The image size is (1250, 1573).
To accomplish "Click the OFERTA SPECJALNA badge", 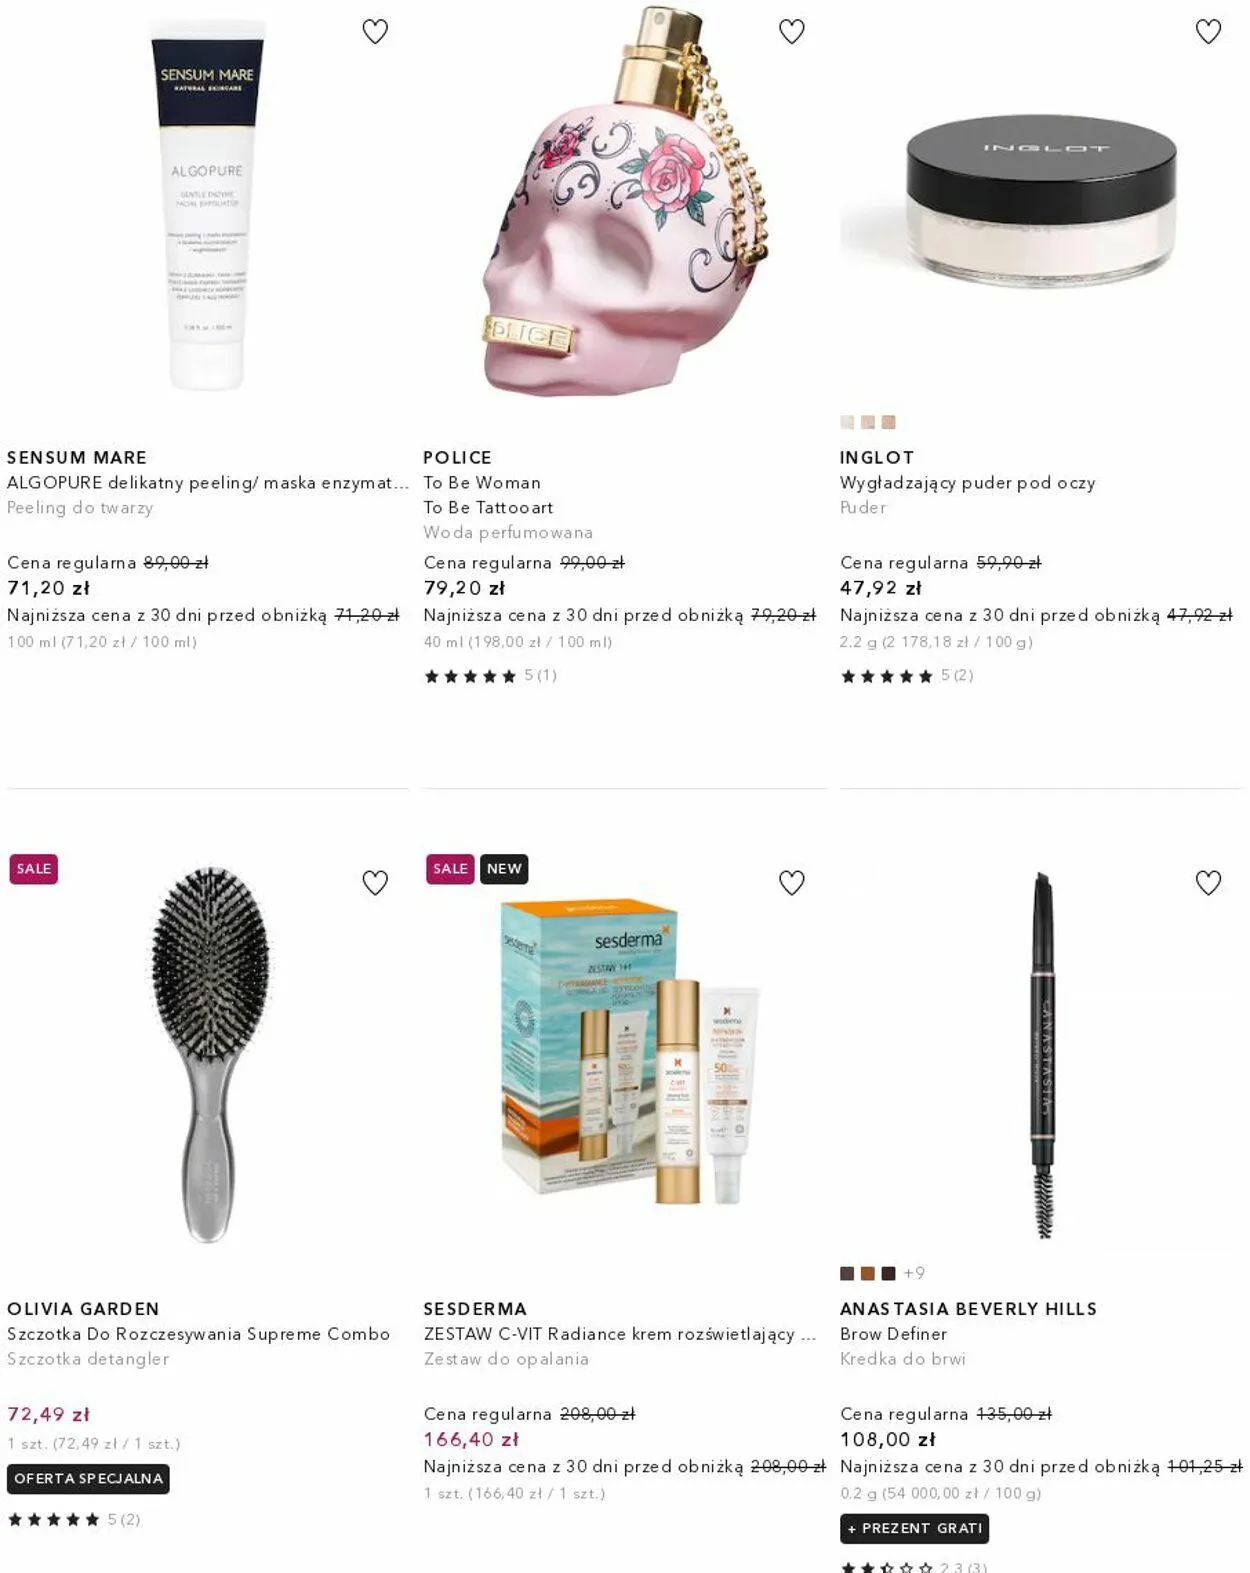I will point(88,1478).
